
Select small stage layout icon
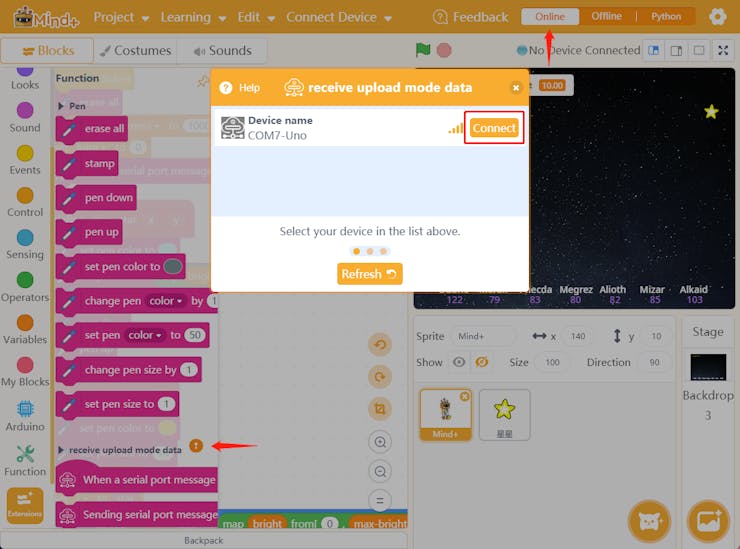tap(654, 51)
